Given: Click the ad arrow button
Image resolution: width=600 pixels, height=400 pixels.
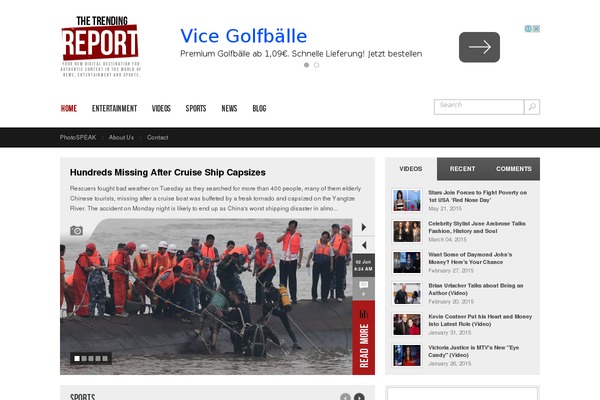Looking at the screenshot, I should [x=479, y=47].
